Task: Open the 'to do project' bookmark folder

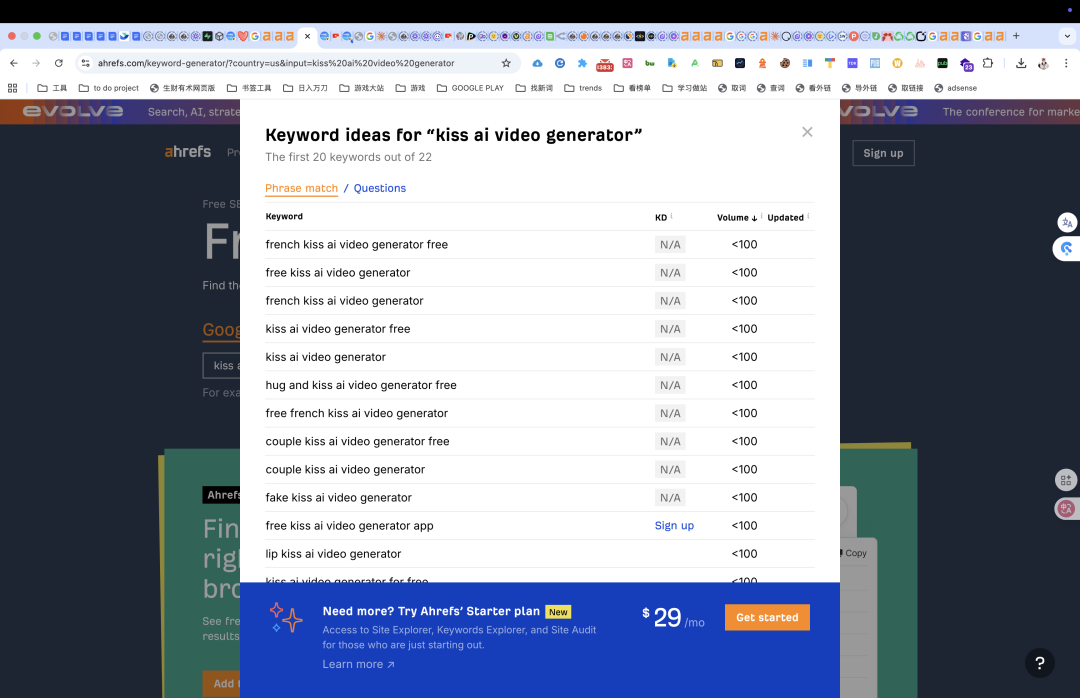Action: [109, 88]
